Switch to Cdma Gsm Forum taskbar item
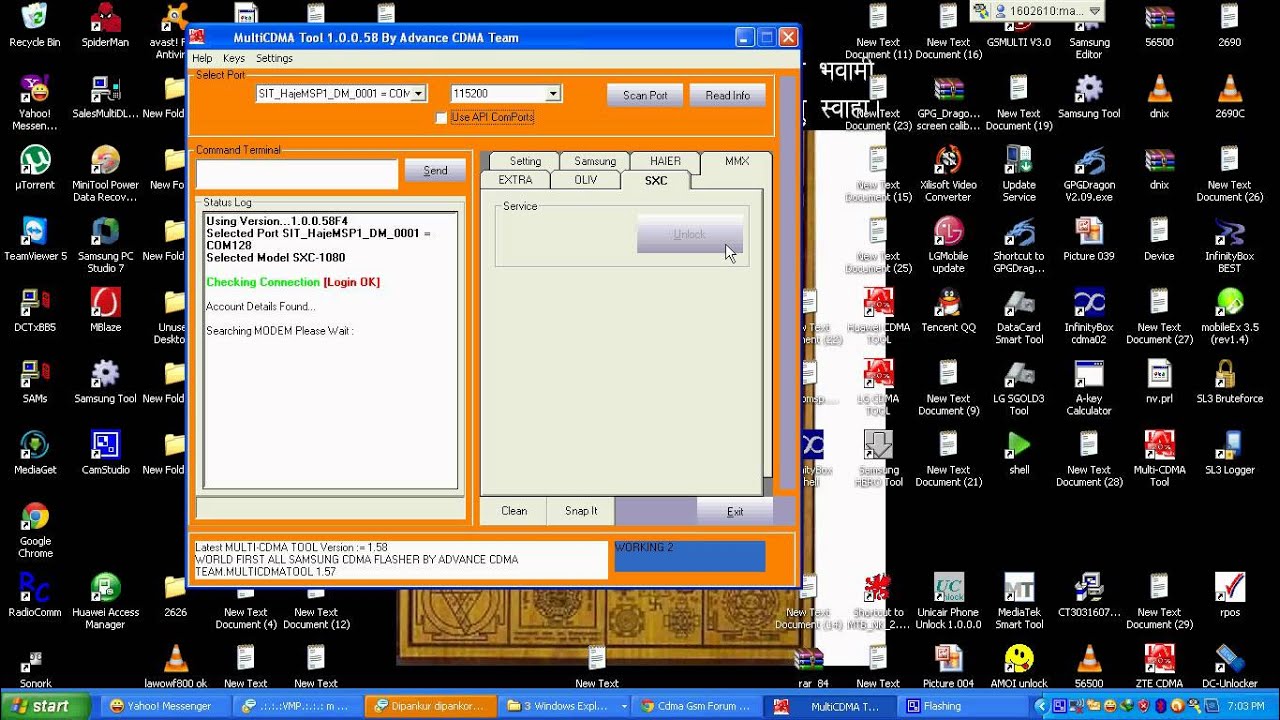 point(697,706)
